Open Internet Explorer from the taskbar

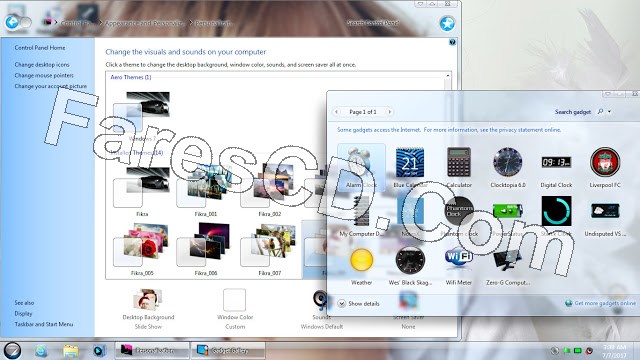coord(41,351)
